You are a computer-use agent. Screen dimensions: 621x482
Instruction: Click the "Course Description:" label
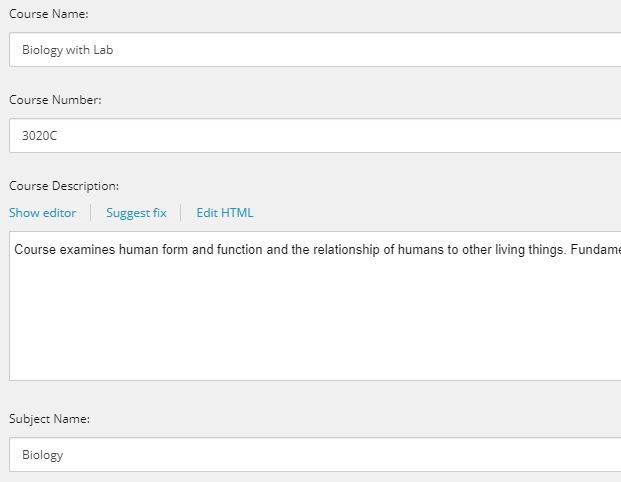click(64, 186)
